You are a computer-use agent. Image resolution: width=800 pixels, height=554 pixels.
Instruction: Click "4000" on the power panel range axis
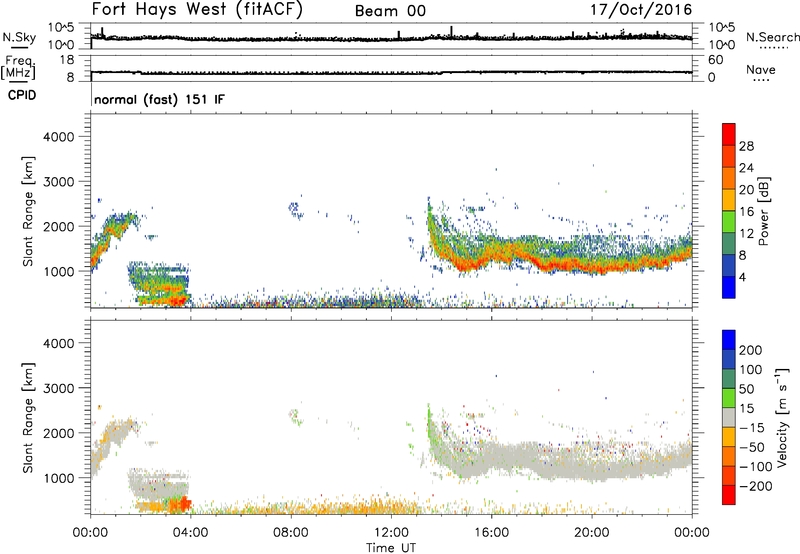tap(59, 137)
